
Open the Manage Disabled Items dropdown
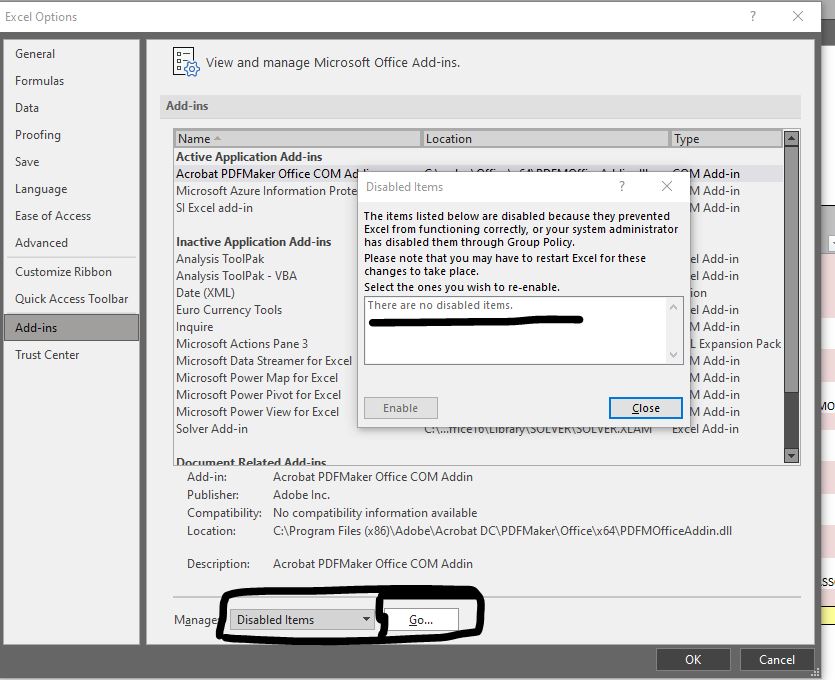tap(302, 620)
